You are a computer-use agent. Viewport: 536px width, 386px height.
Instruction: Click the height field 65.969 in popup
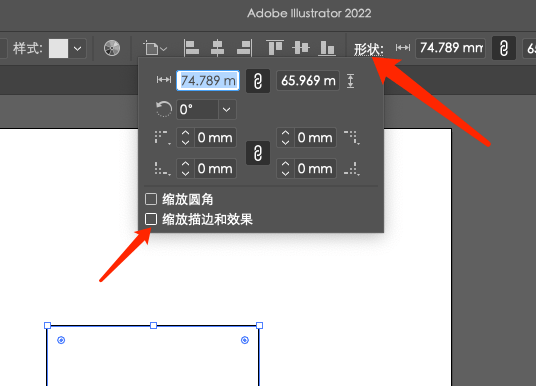308,81
